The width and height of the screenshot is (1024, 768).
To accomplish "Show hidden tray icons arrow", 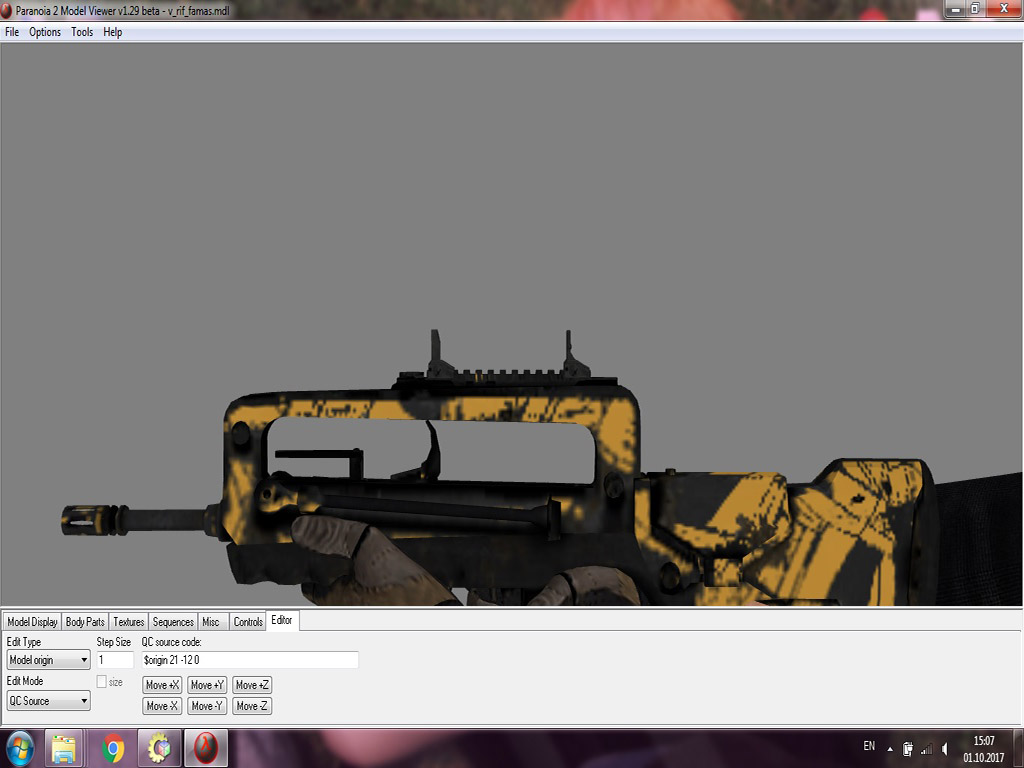I will [x=890, y=748].
